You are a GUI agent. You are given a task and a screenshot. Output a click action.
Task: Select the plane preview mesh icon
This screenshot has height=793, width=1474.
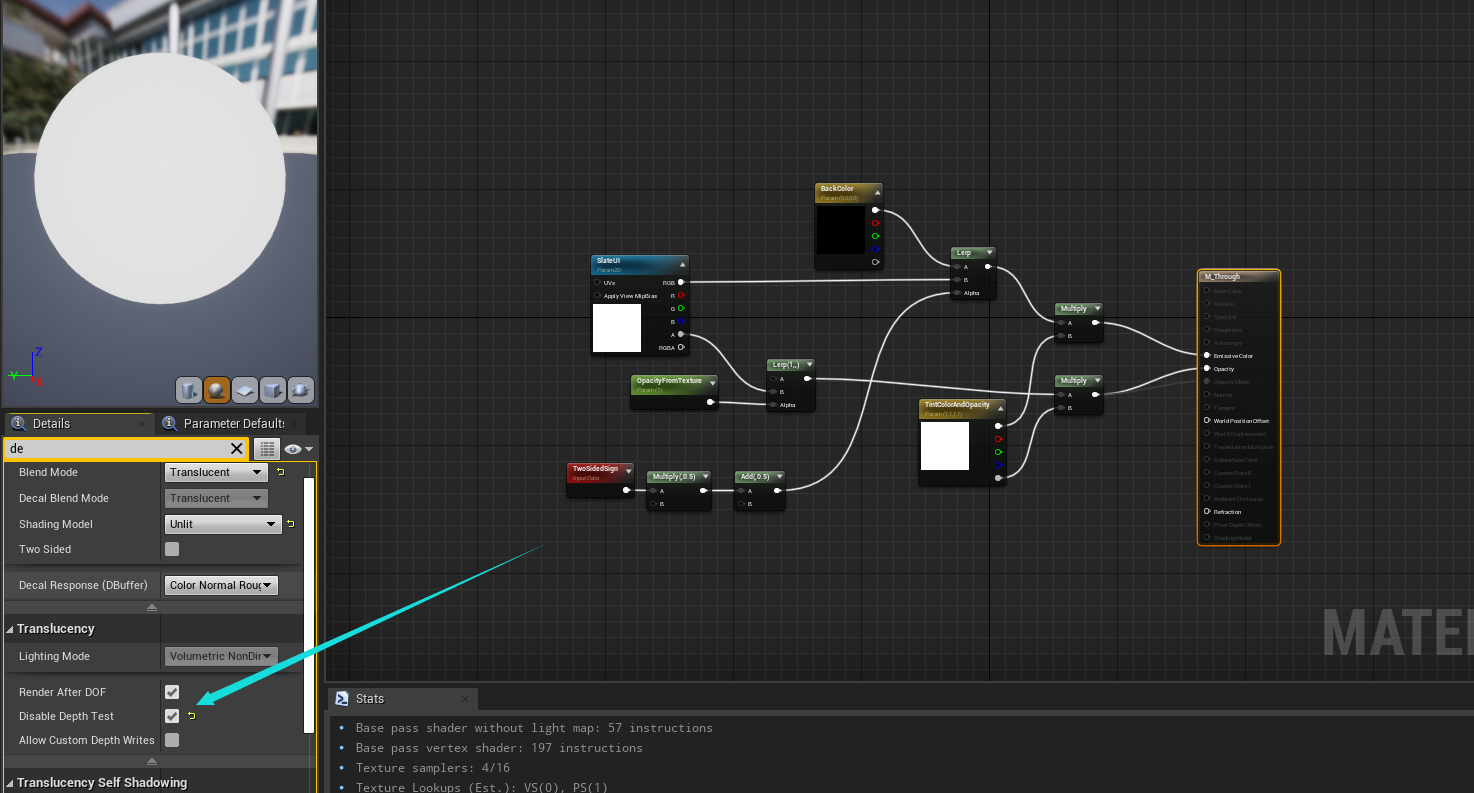[x=245, y=389]
